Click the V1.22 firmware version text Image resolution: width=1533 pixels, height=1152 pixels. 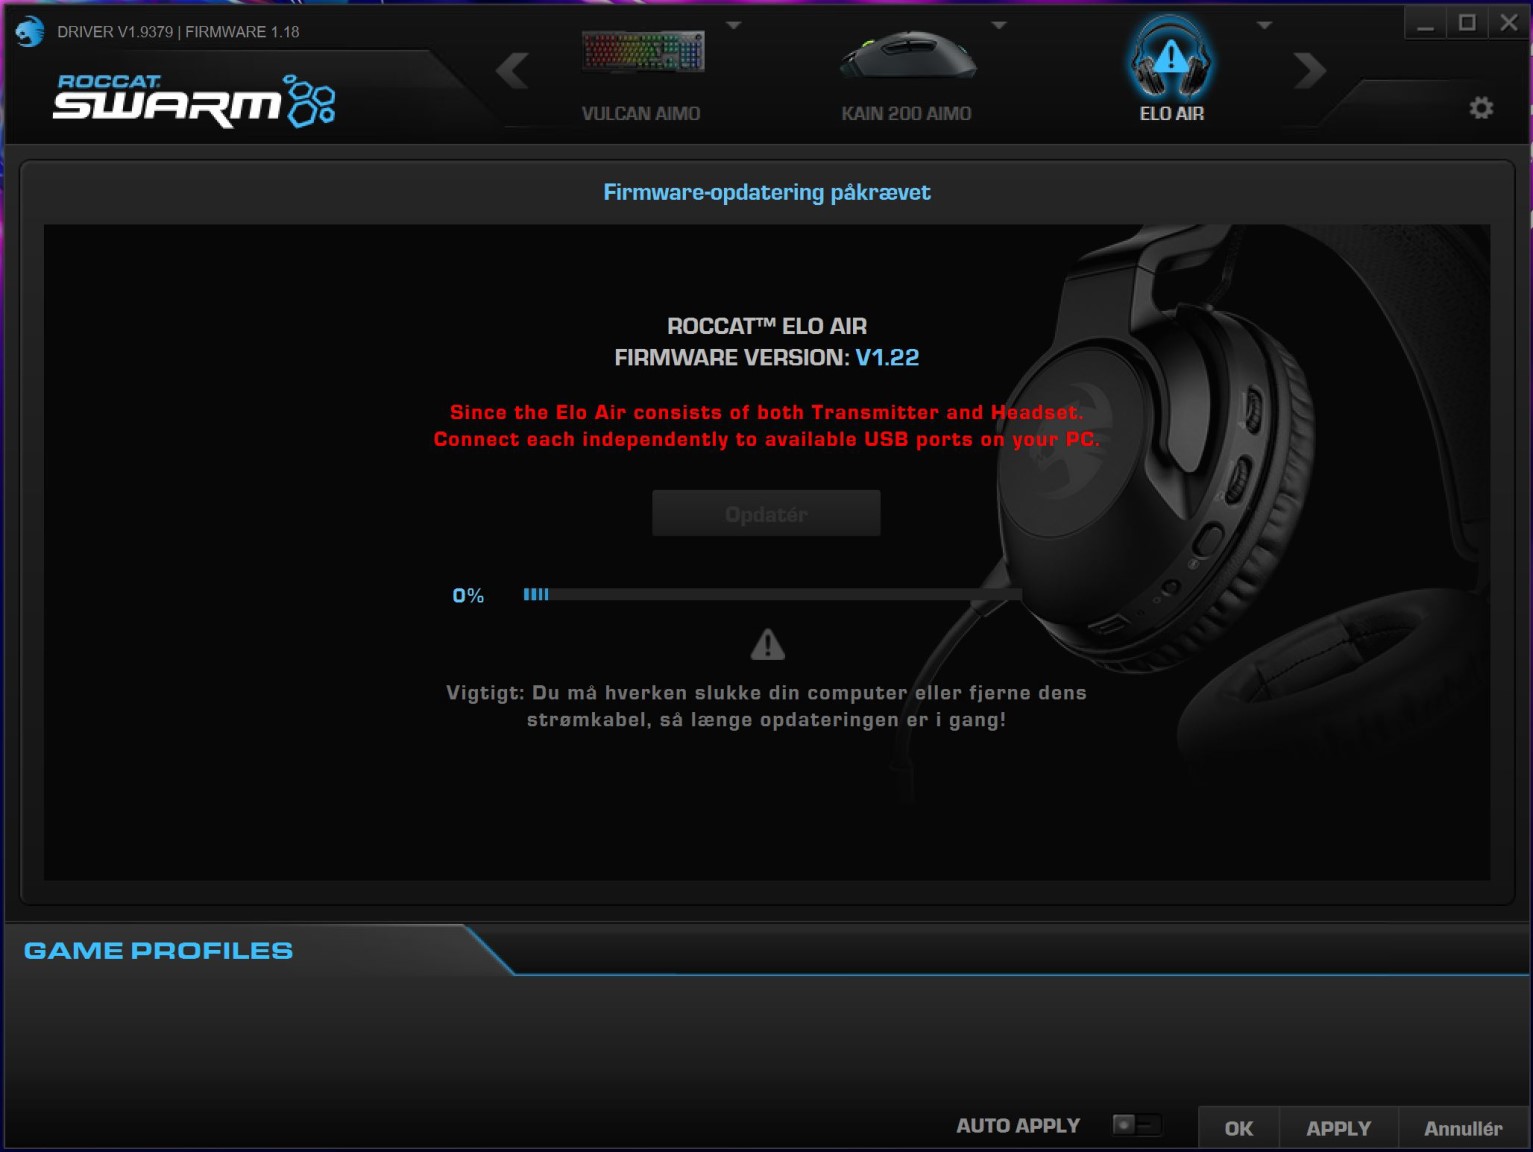pyautogui.click(x=887, y=357)
